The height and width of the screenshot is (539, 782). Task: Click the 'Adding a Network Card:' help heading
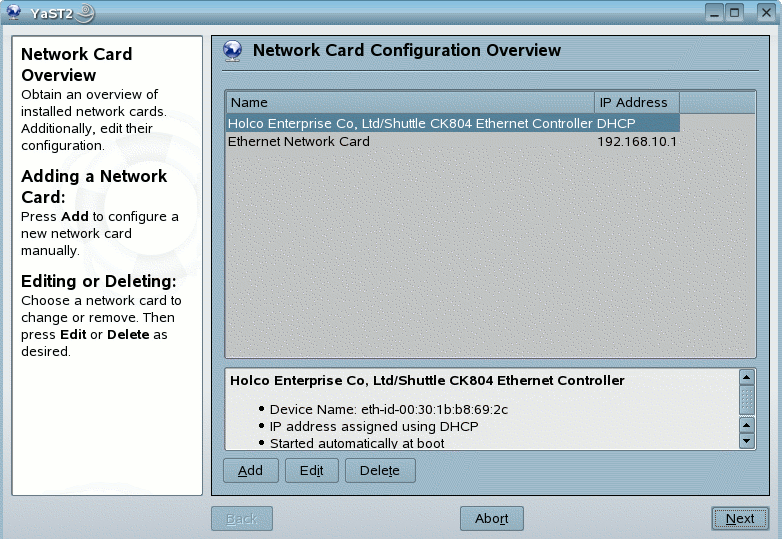click(94, 186)
